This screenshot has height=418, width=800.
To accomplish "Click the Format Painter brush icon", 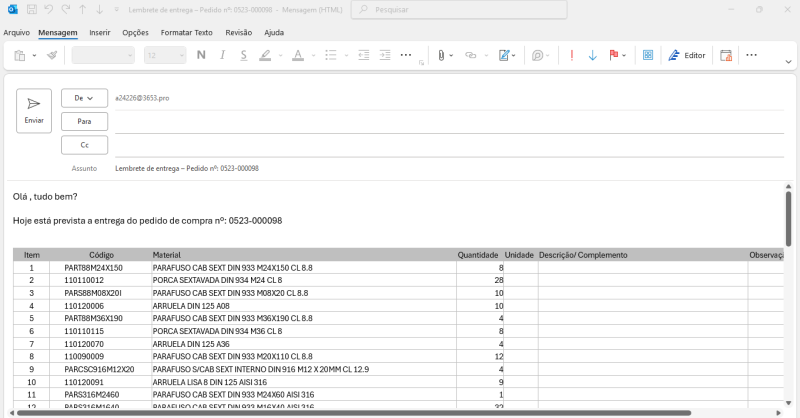I will click(52, 55).
